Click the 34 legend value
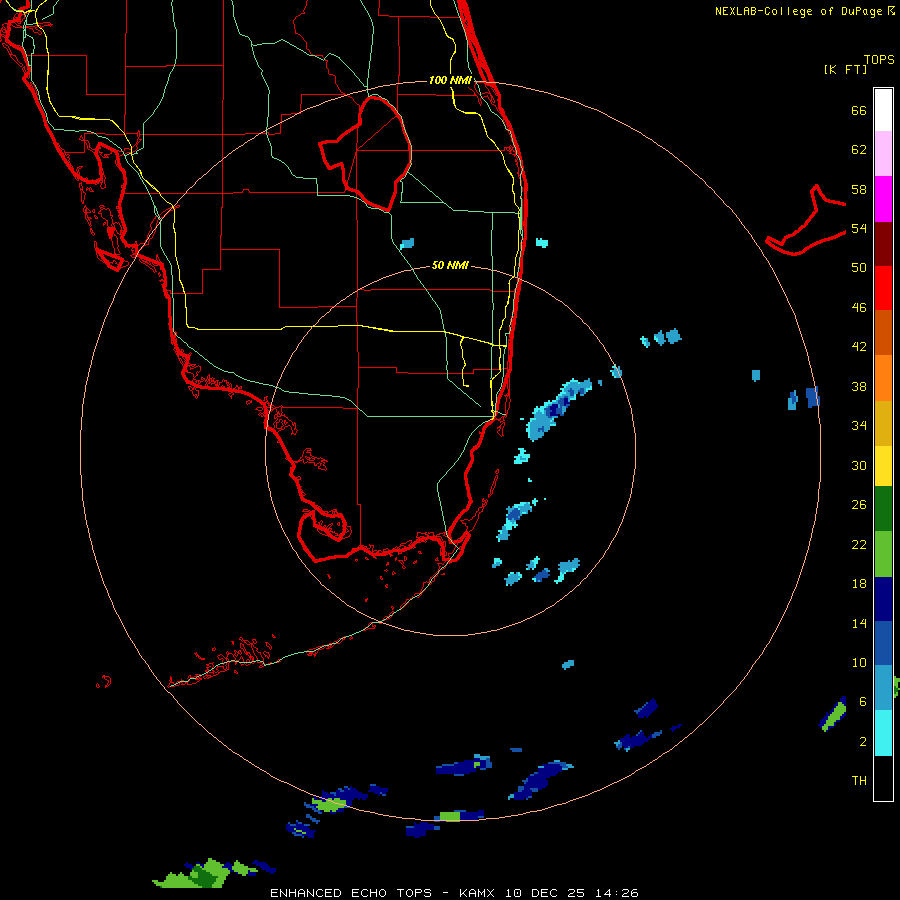900x900 pixels. pyautogui.click(x=859, y=425)
